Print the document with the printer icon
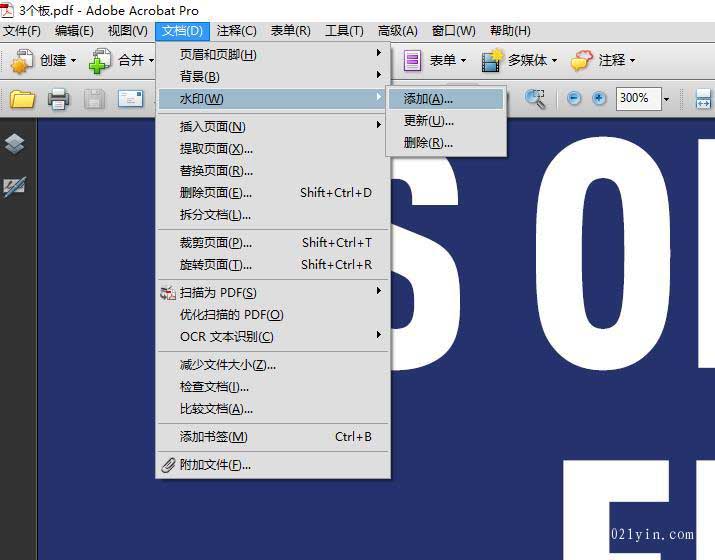 [58, 99]
